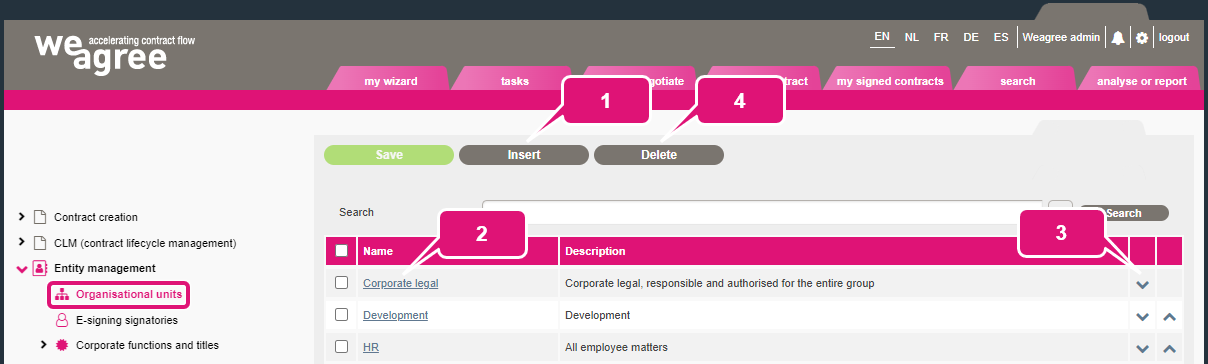Image resolution: width=1208 pixels, height=364 pixels.
Task: Move the Development row up
Action: 1170,316
